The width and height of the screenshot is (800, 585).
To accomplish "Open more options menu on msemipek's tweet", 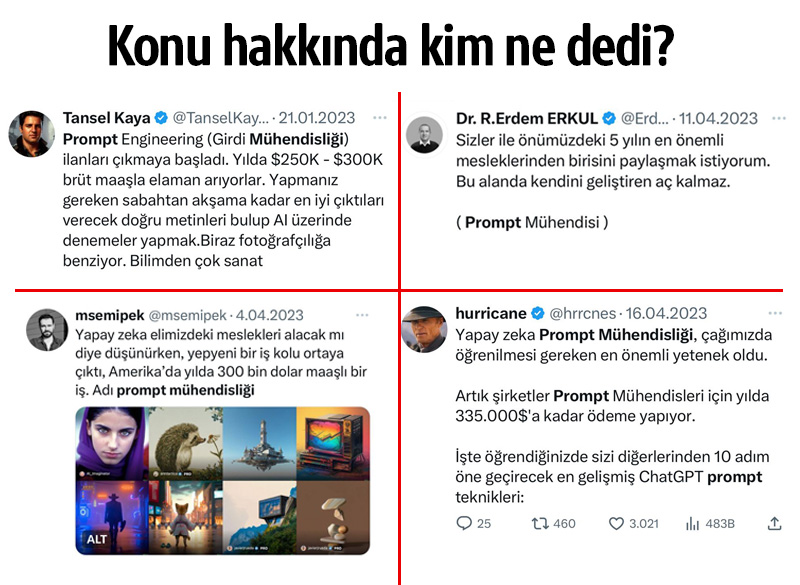I will pyautogui.click(x=362, y=315).
